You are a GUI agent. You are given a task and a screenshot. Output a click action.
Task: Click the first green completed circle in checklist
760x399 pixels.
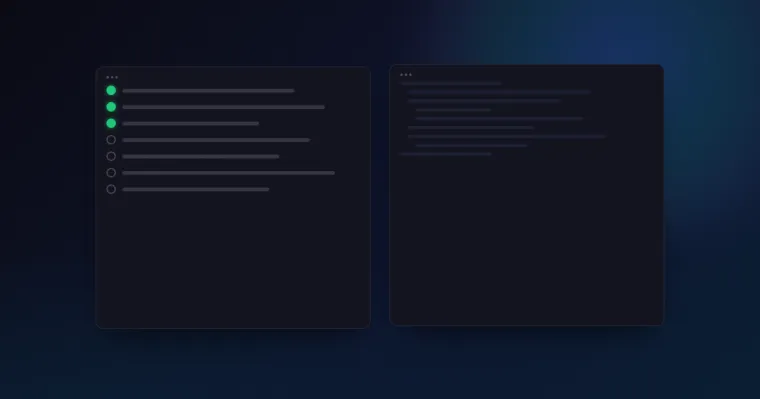click(x=111, y=91)
